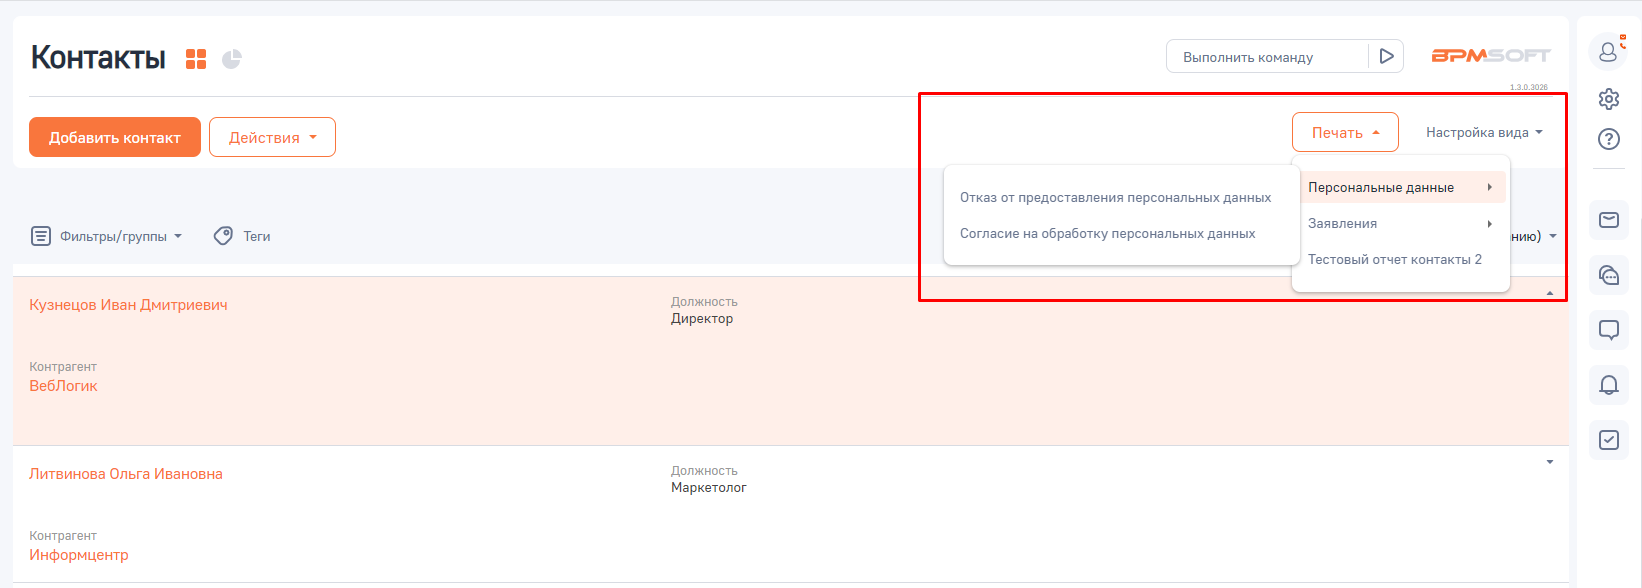Viewport: 1642px width, 588px height.
Task: Open notifications bell icon
Action: [x=1609, y=385]
